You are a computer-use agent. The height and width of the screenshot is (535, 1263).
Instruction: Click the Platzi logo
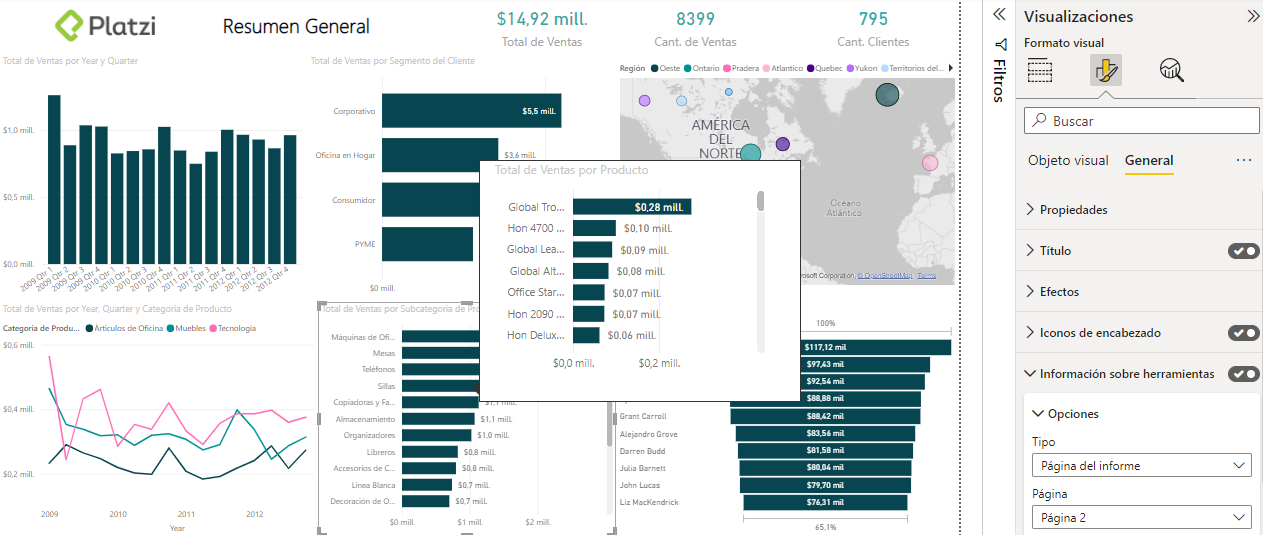click(x=106, y=26)
